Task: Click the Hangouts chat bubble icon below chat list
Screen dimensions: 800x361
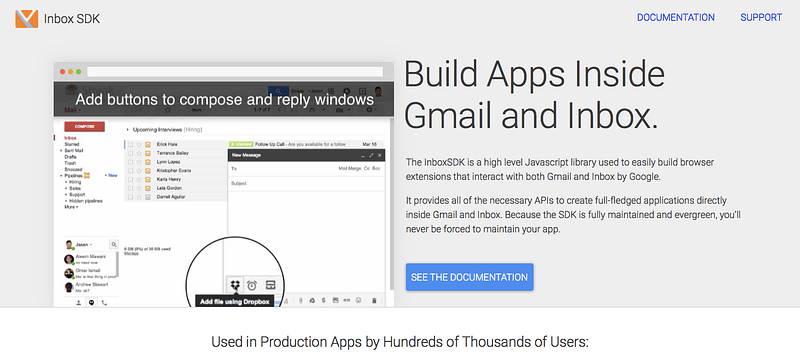Action: click(x=92, y=302)
